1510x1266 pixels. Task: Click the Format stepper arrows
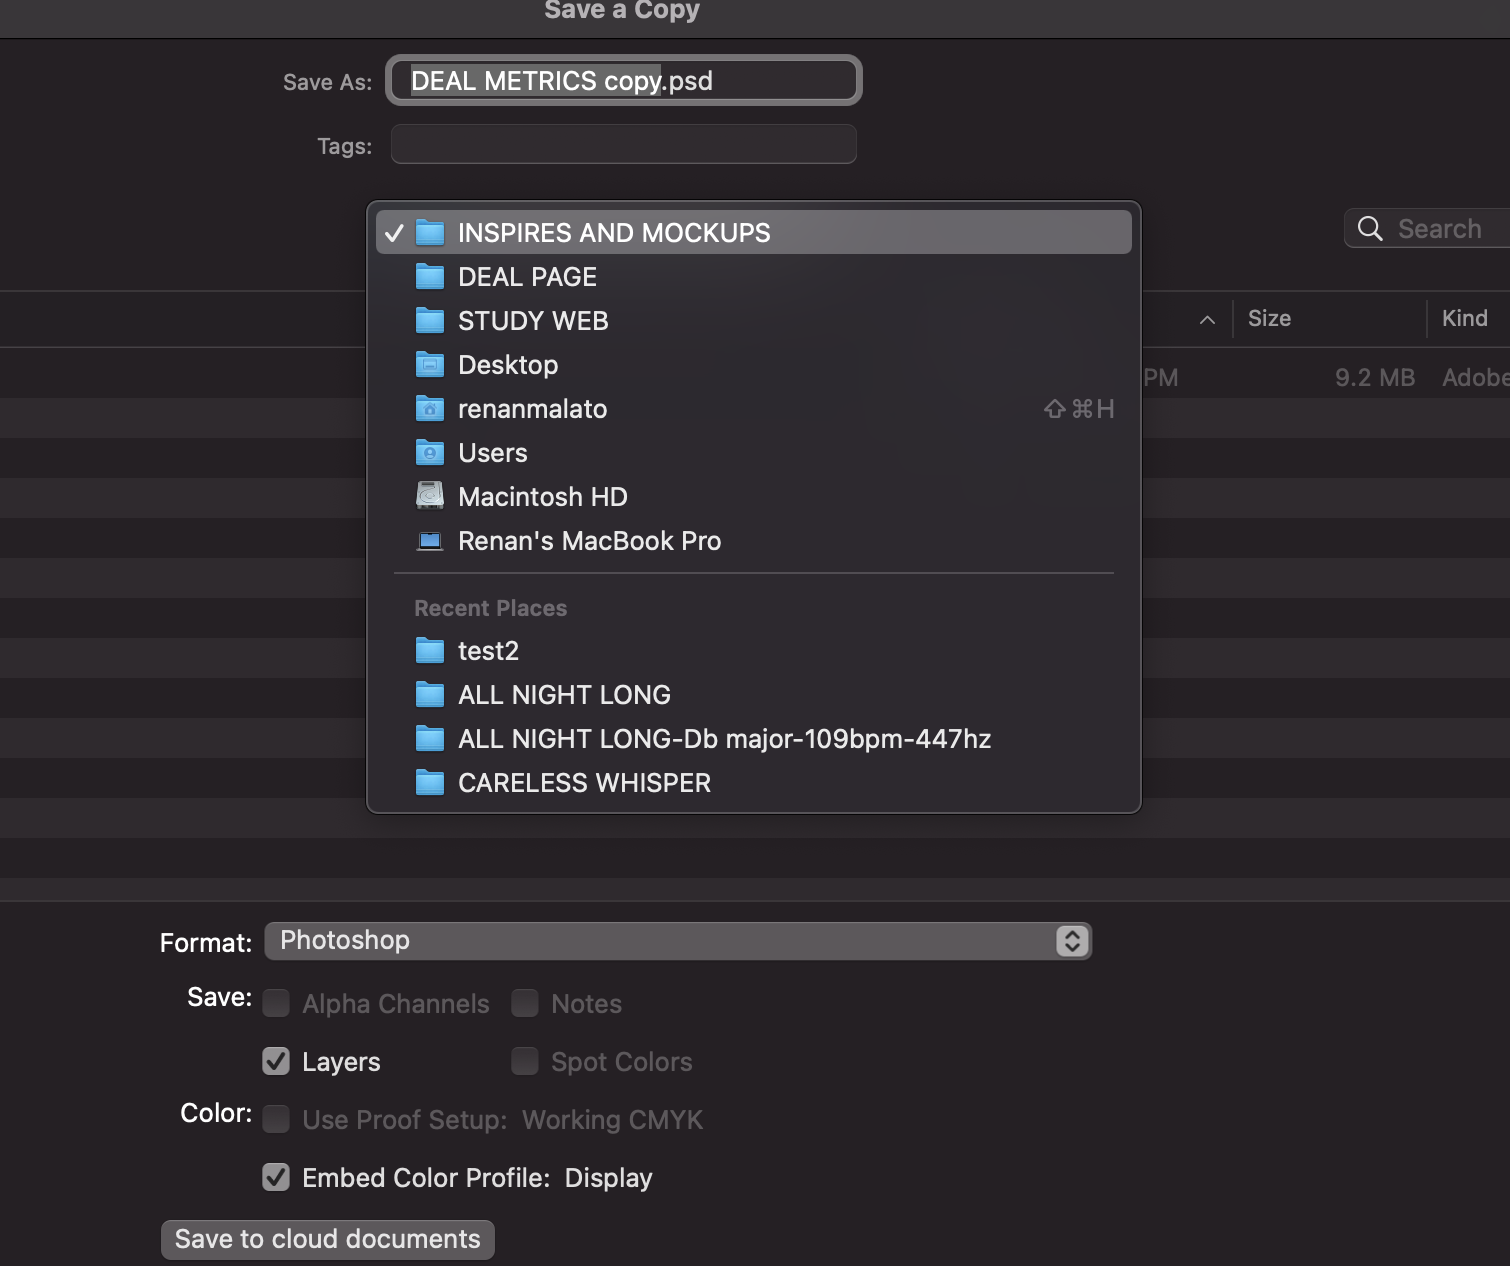pos(1070,941)
